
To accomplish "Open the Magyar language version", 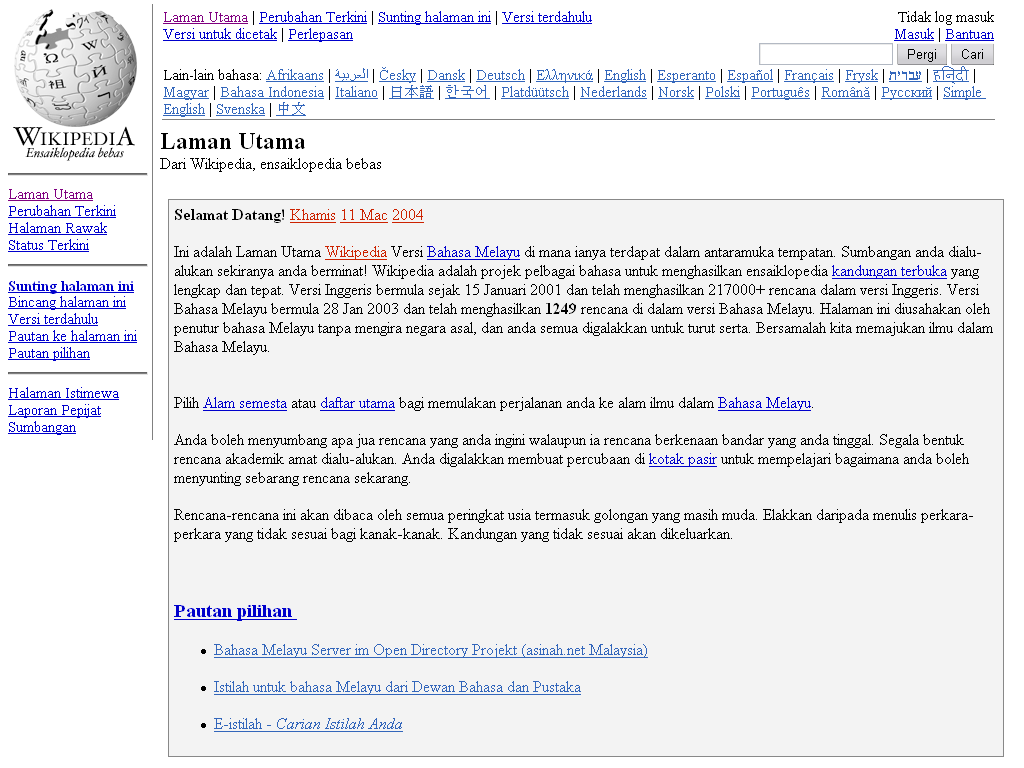I will pos(186,93).
